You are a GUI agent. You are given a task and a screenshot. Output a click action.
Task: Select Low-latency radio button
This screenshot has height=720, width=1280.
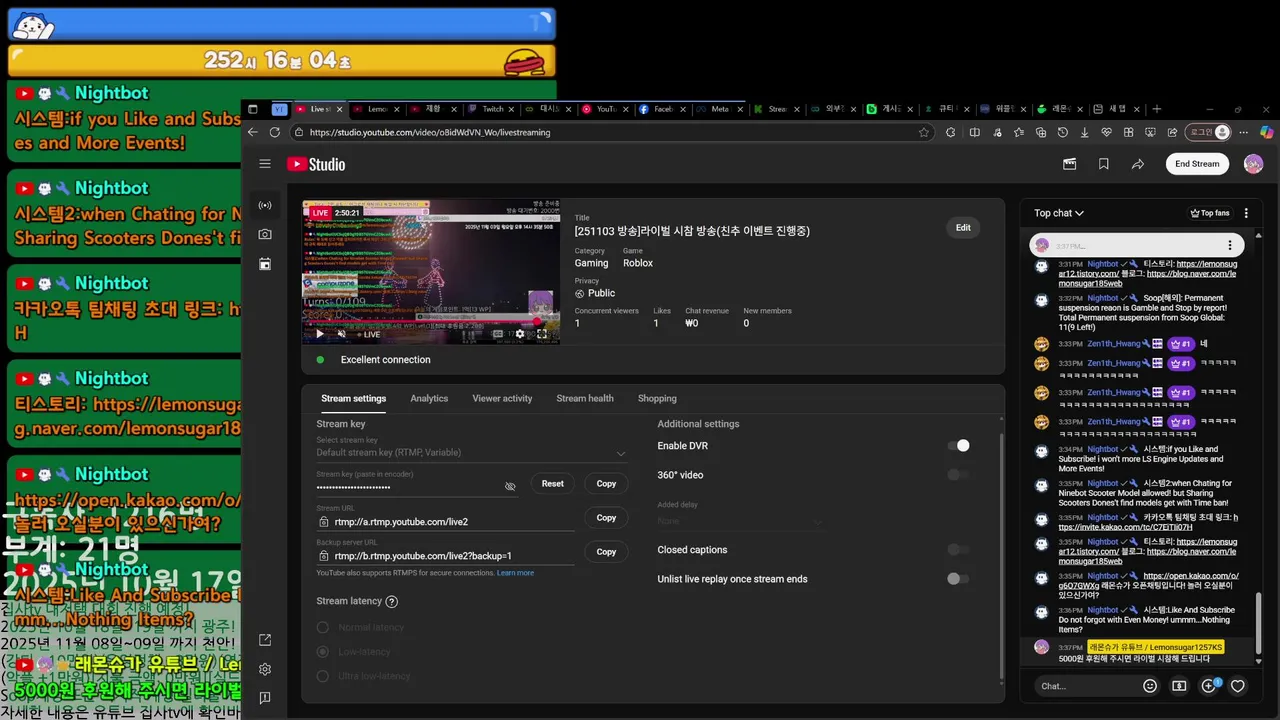click(x=323, y=652)
